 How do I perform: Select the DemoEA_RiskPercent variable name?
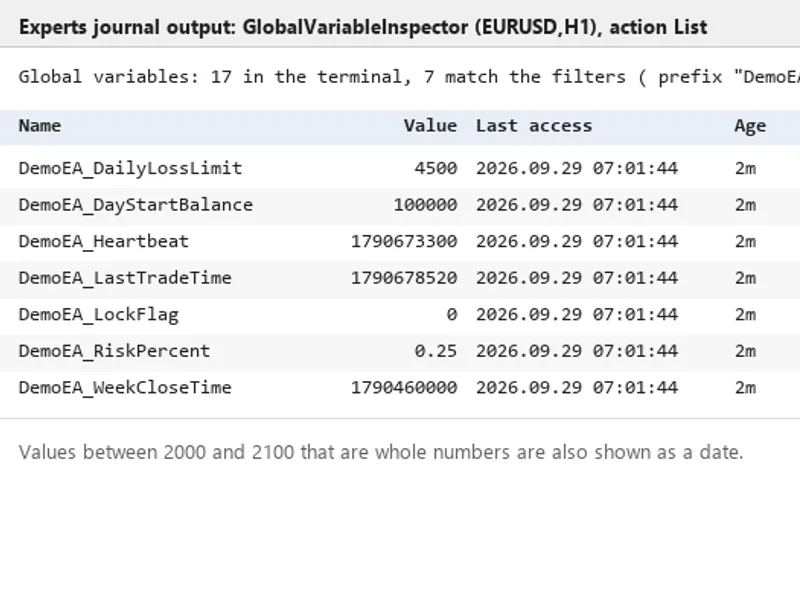pos(114,352)
